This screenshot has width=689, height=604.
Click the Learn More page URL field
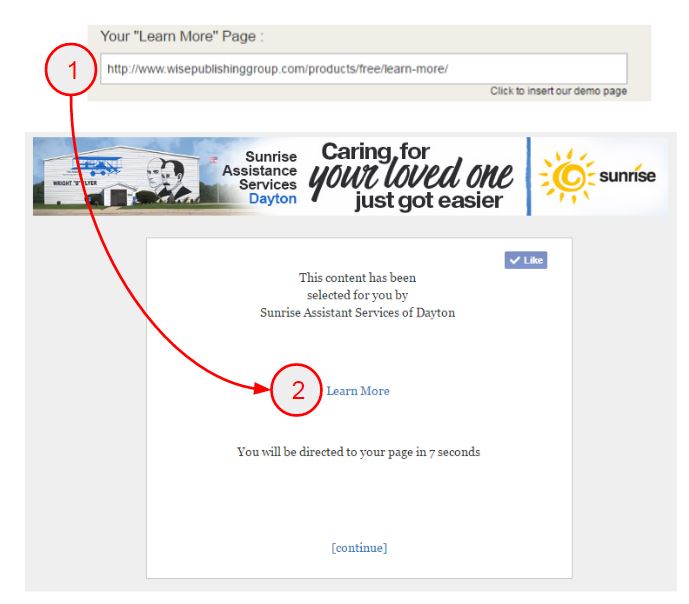[363, 69]
